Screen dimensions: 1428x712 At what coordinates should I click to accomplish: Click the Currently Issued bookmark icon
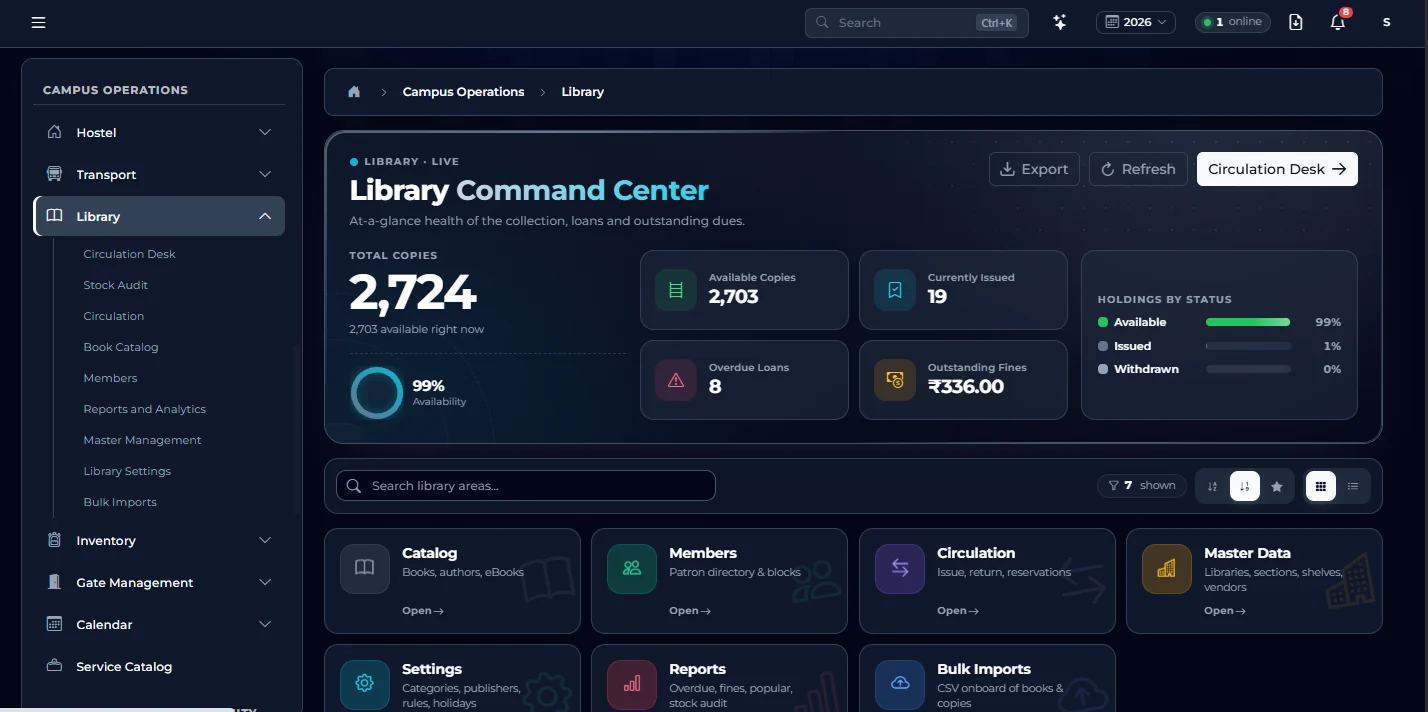pos(895,290)
